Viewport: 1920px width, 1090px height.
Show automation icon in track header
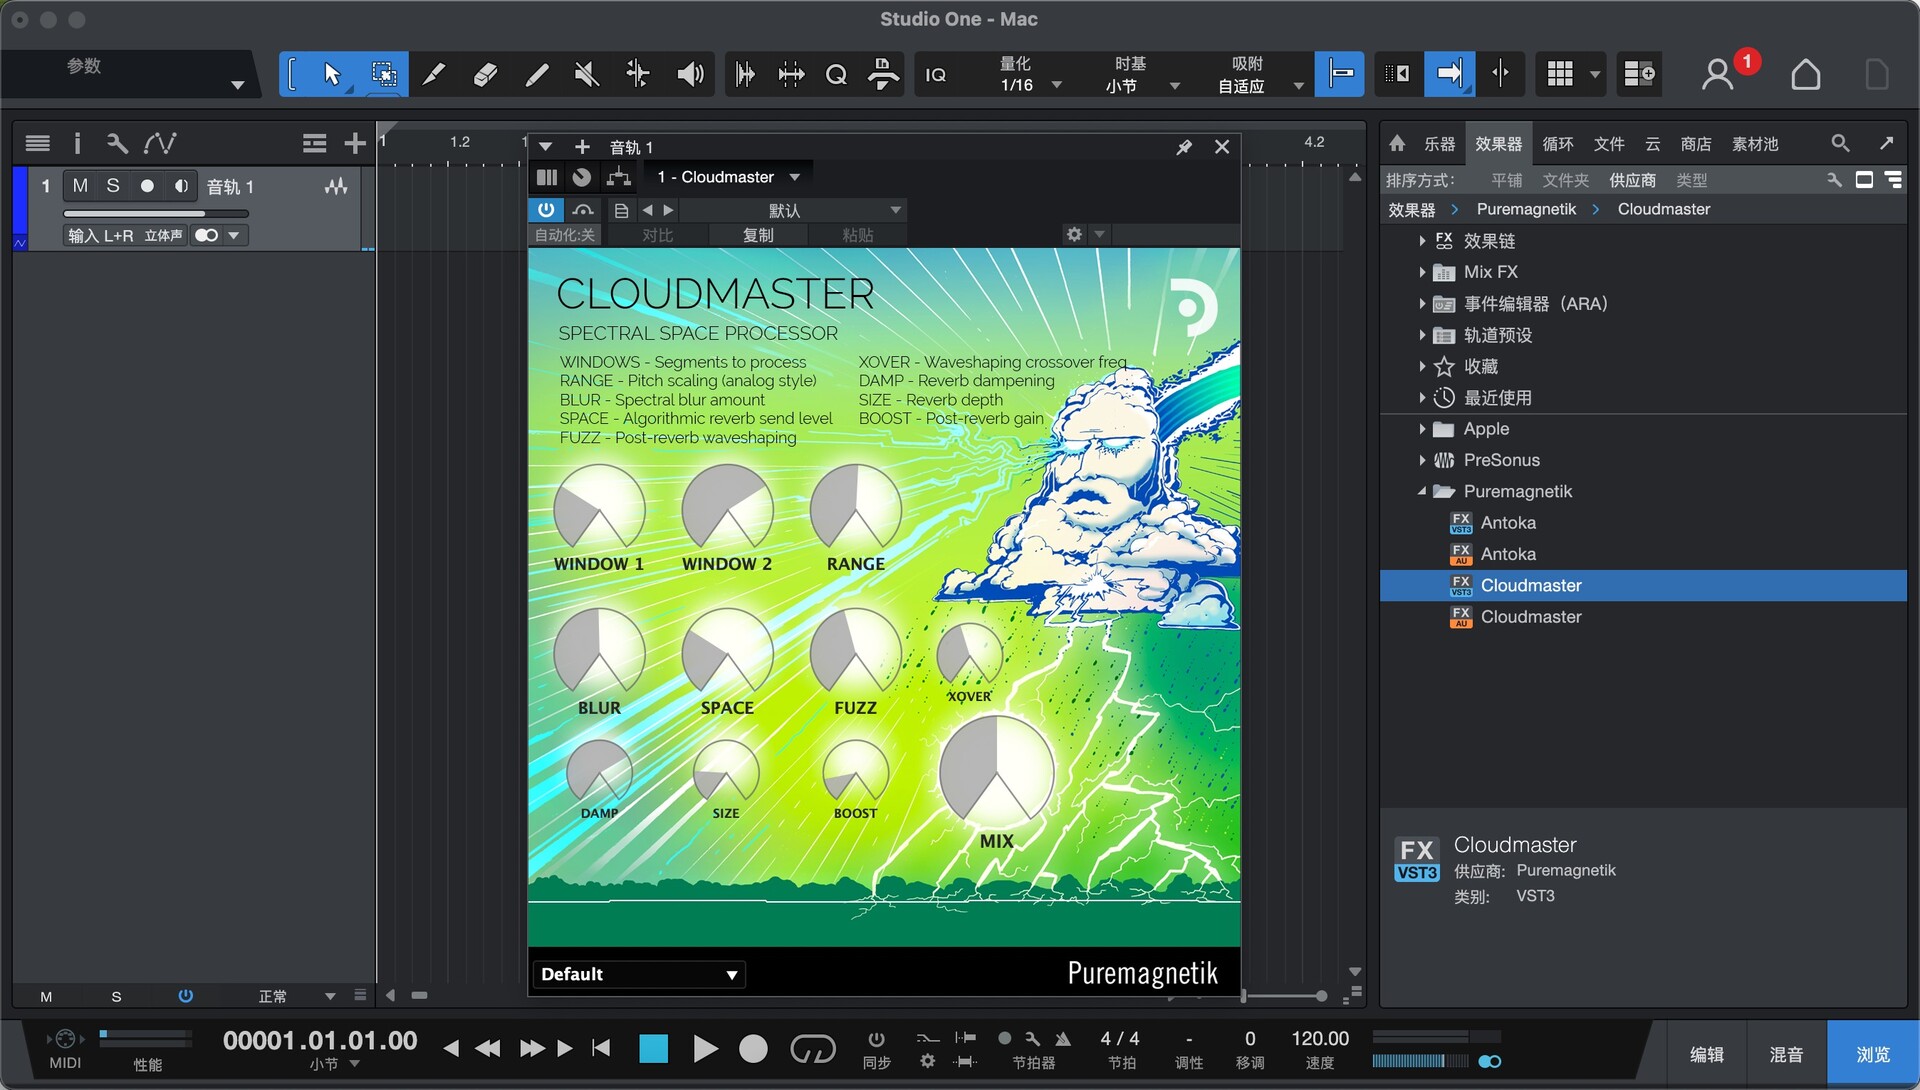[160, 144]
